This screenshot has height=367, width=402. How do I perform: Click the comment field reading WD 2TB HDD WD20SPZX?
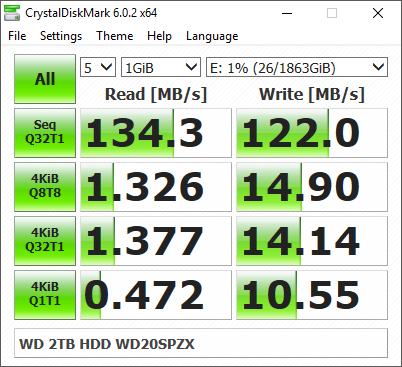(x=201, y=344)
